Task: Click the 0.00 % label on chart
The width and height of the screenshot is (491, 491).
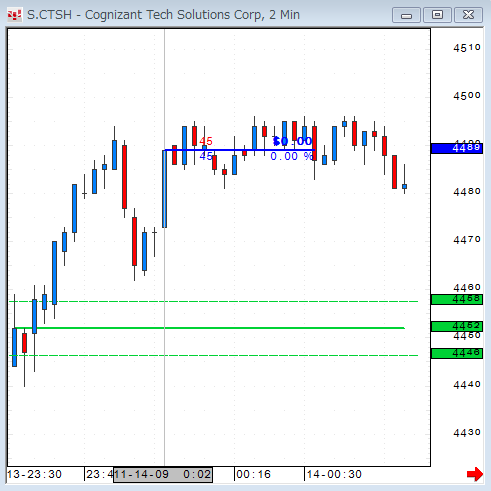Action: pyautogui.click(x=292, y=156)
